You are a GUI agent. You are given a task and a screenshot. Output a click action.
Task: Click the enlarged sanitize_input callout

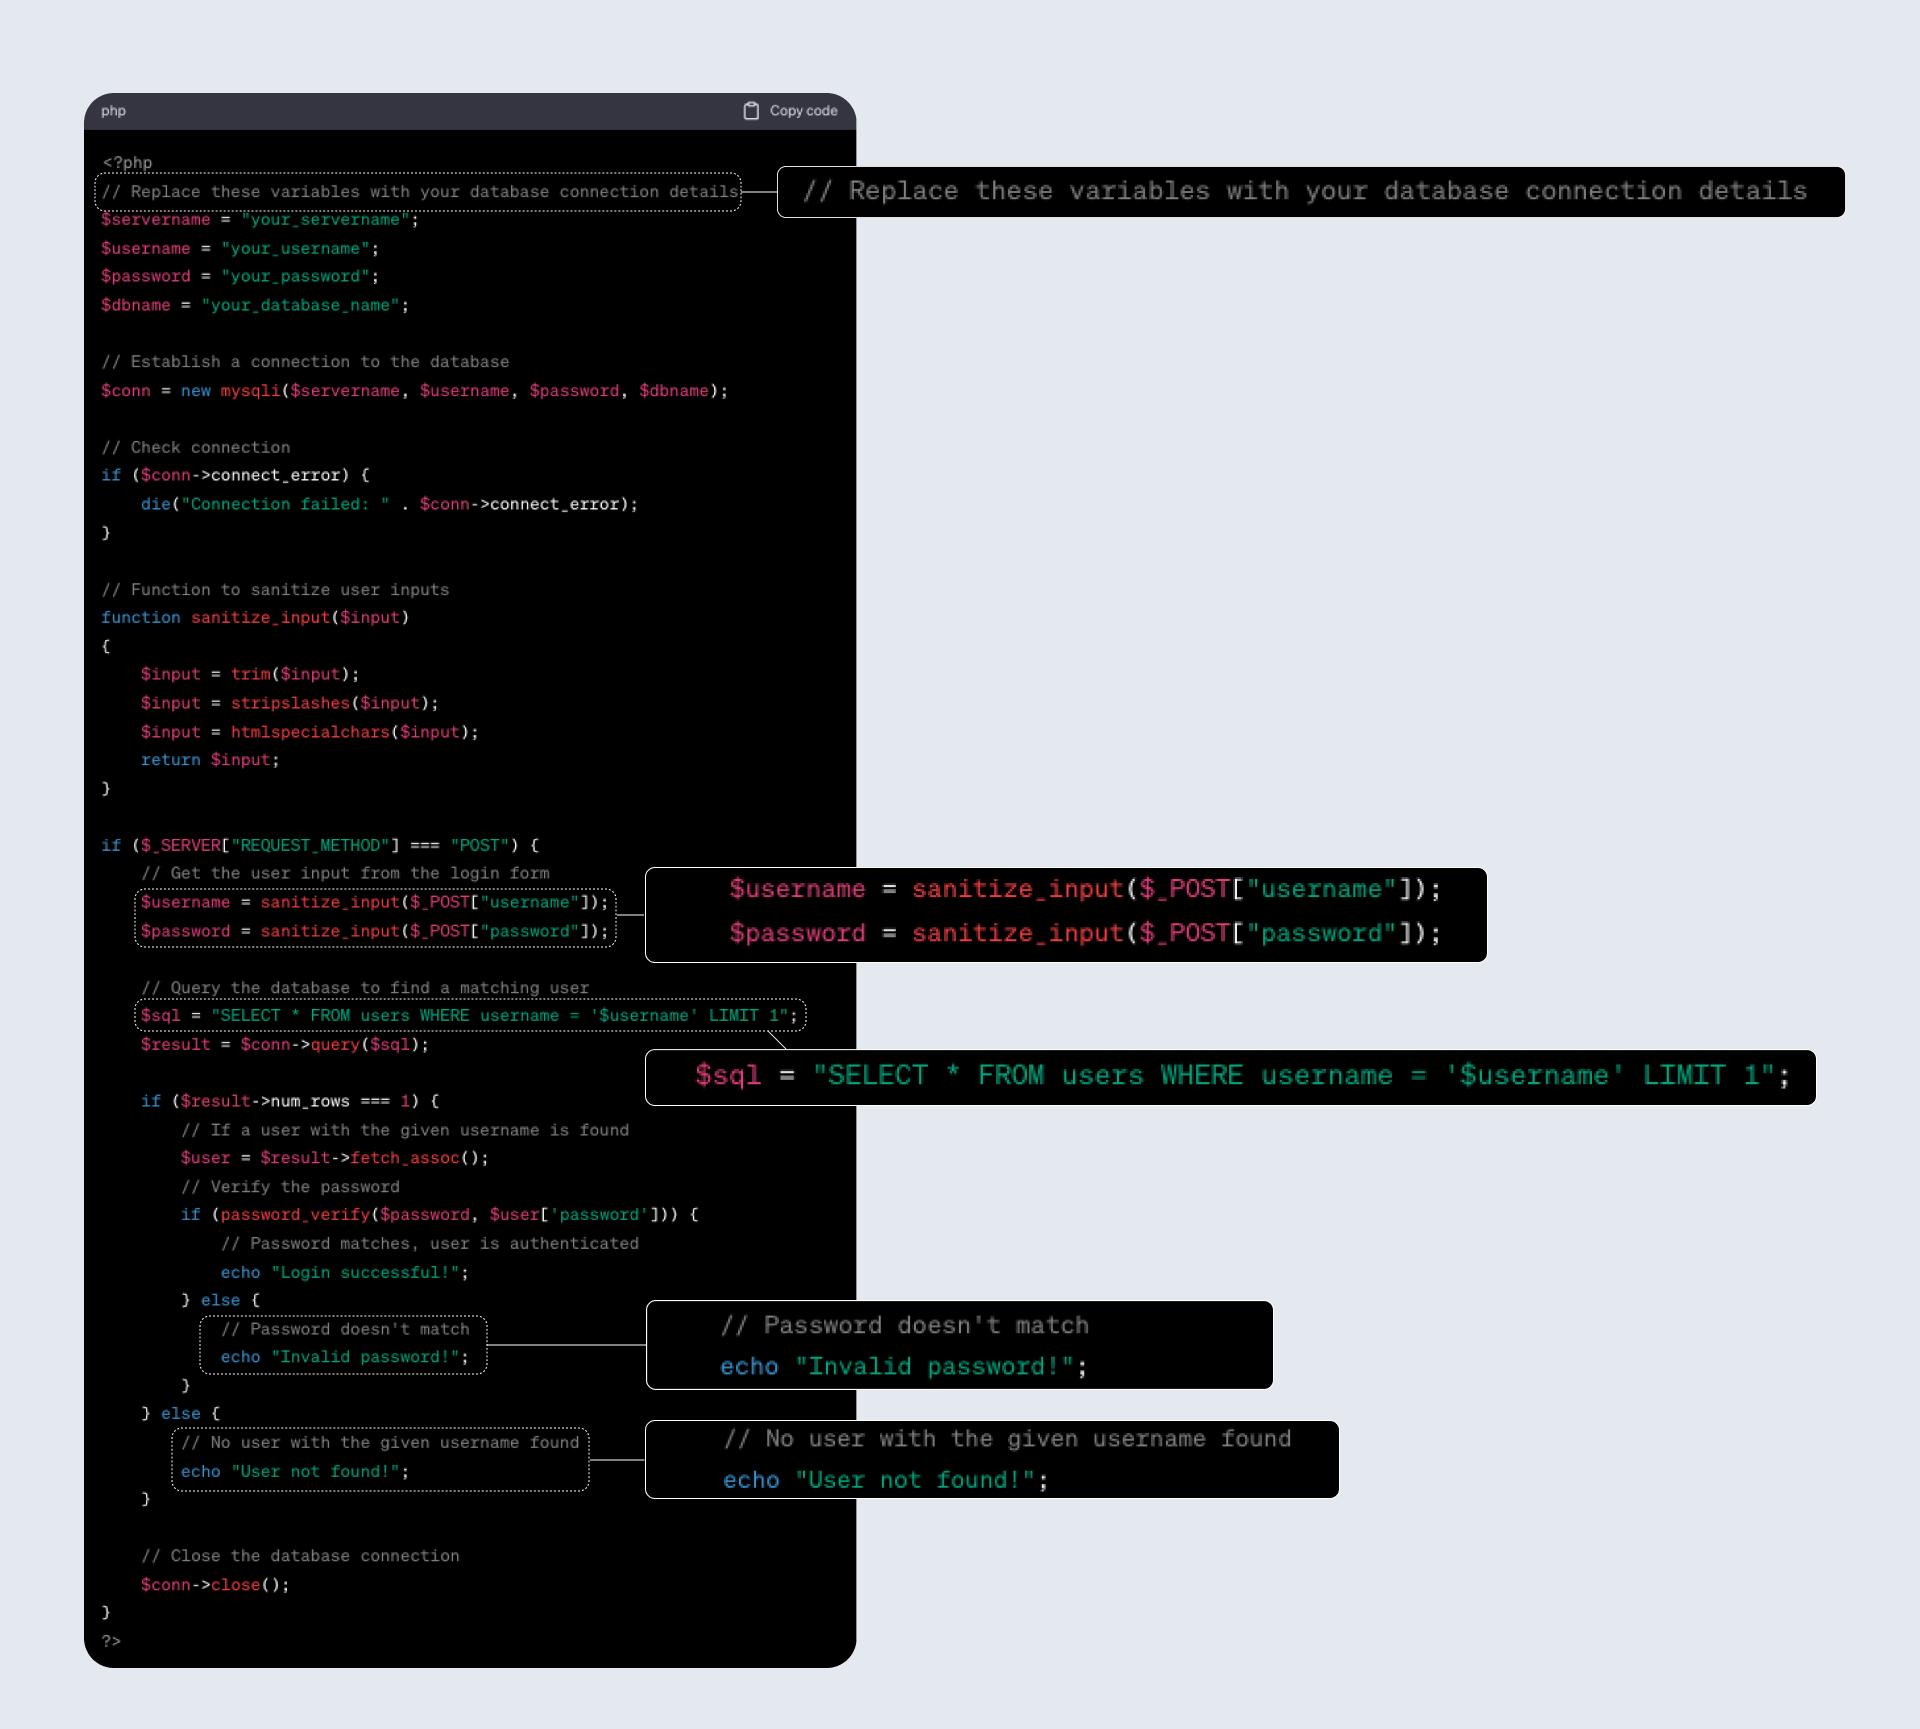click(x=1066, y=915)
